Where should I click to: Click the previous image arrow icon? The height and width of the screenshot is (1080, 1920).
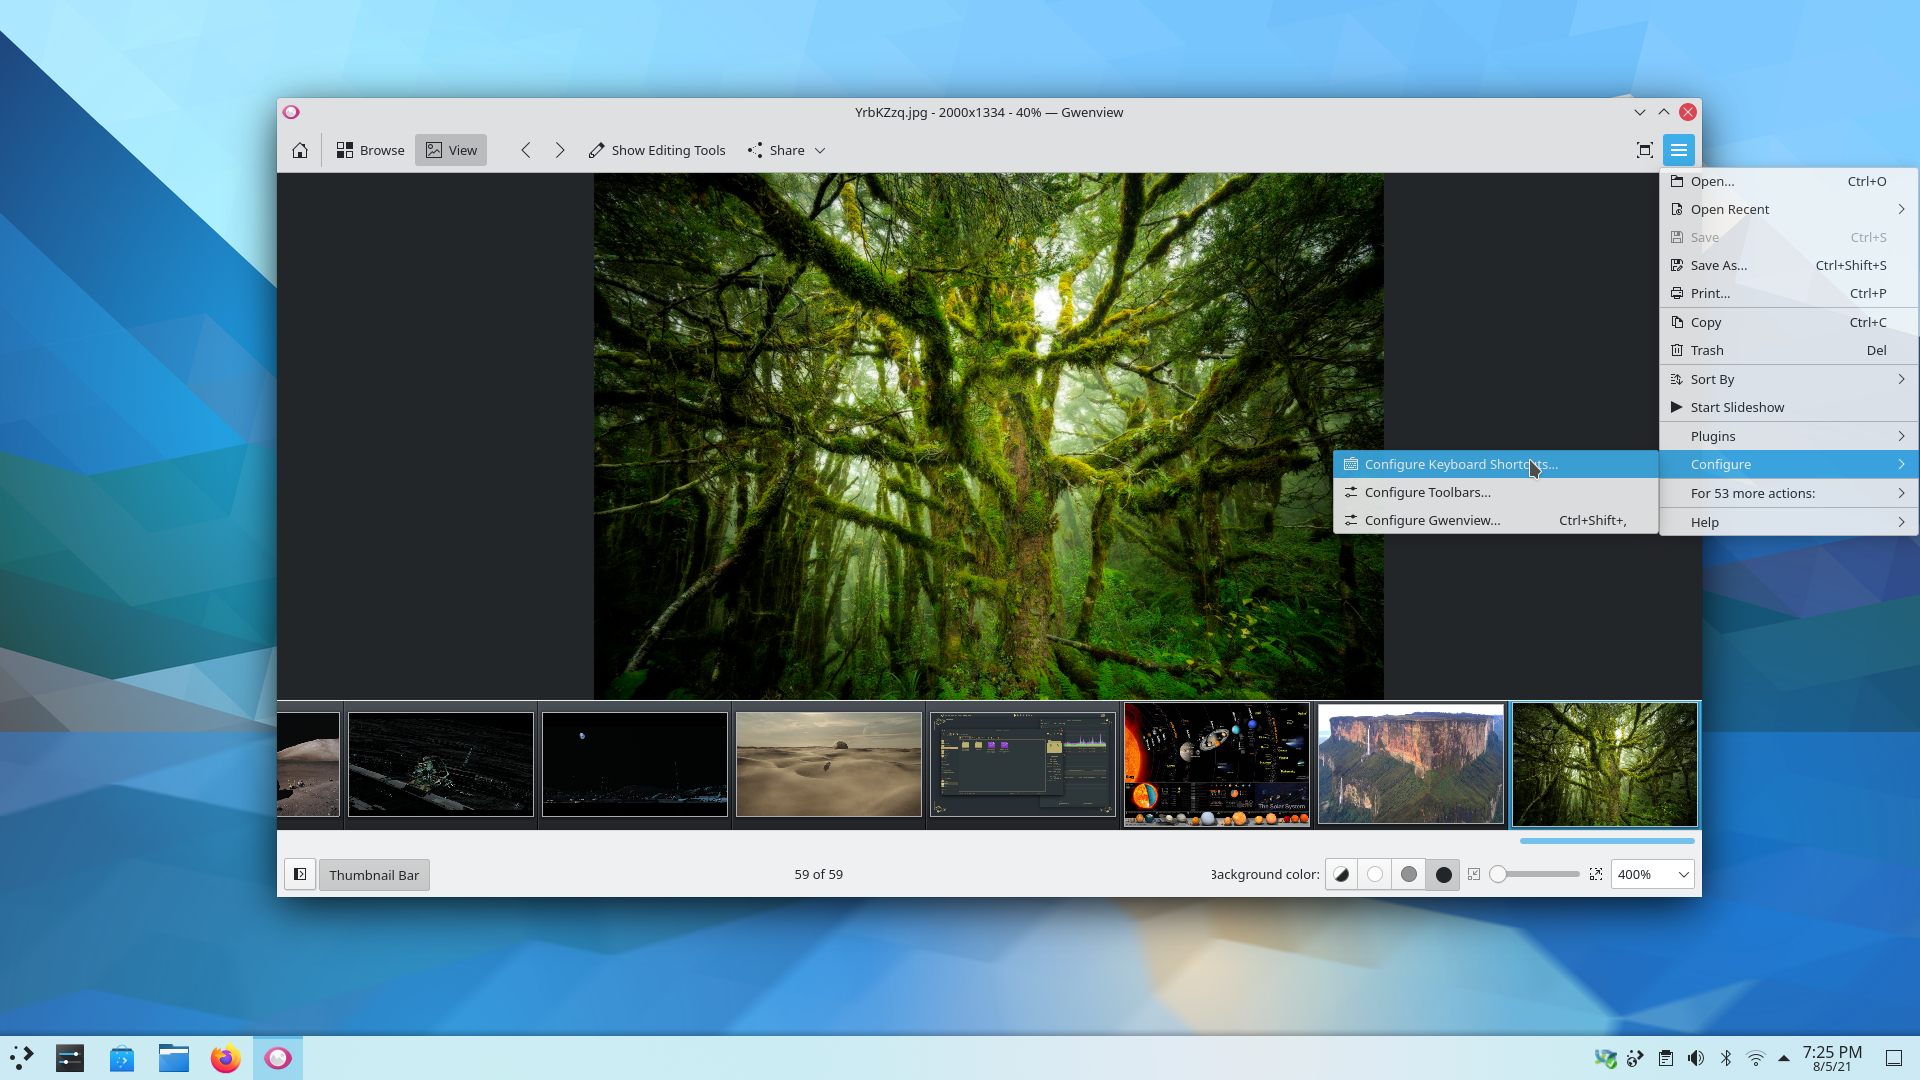tap(525, 149)
